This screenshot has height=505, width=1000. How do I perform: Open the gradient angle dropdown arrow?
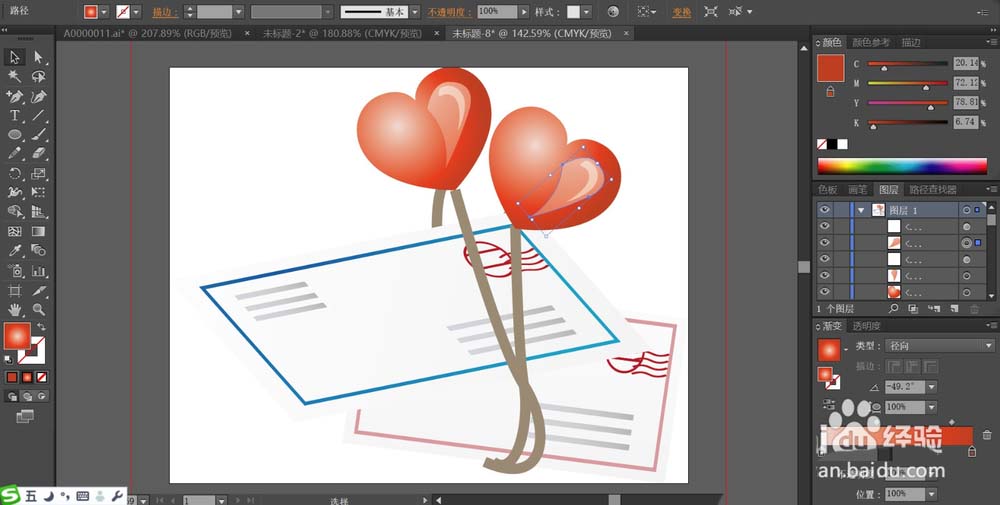[x=931, y=387]
